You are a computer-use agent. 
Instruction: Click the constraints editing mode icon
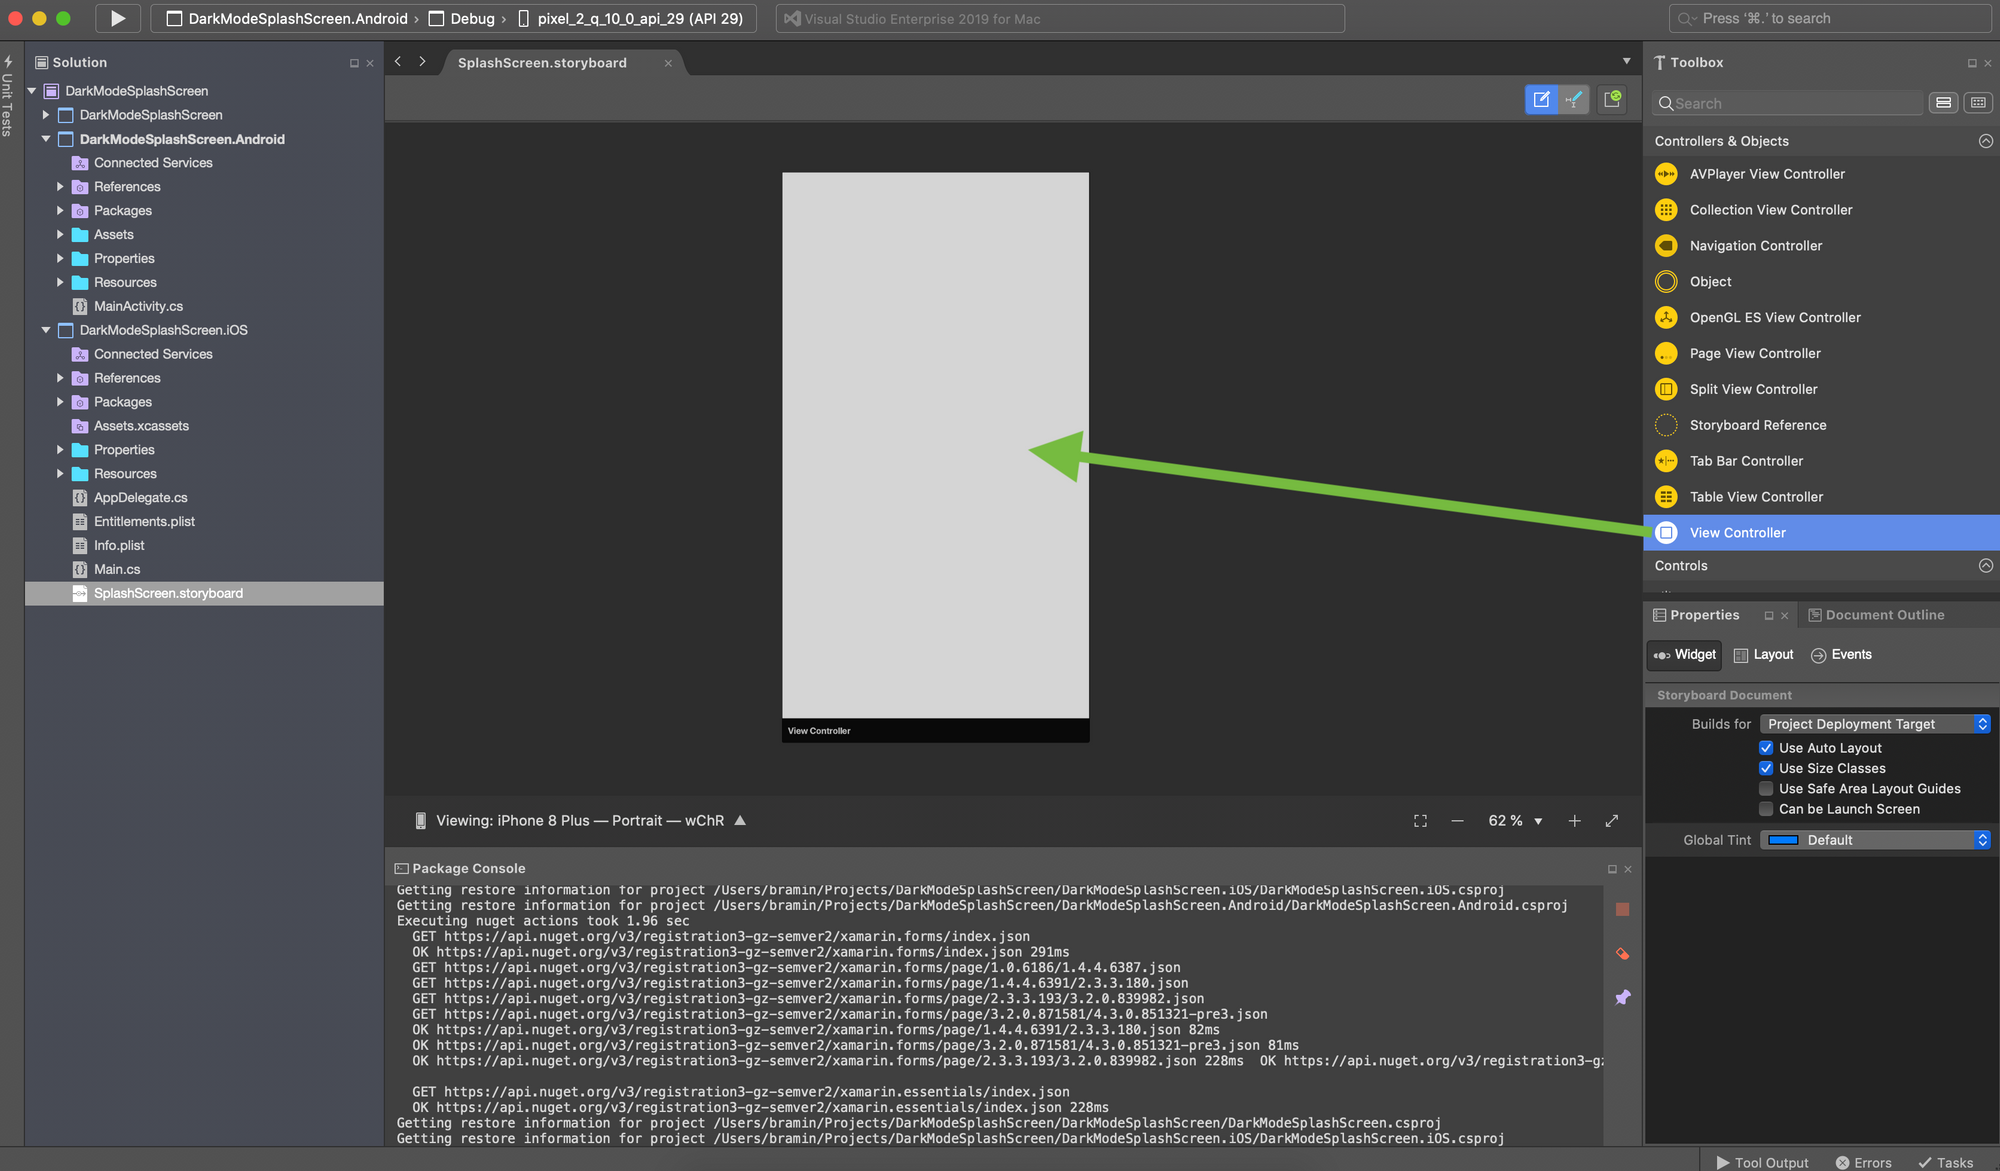point(1574,99)
